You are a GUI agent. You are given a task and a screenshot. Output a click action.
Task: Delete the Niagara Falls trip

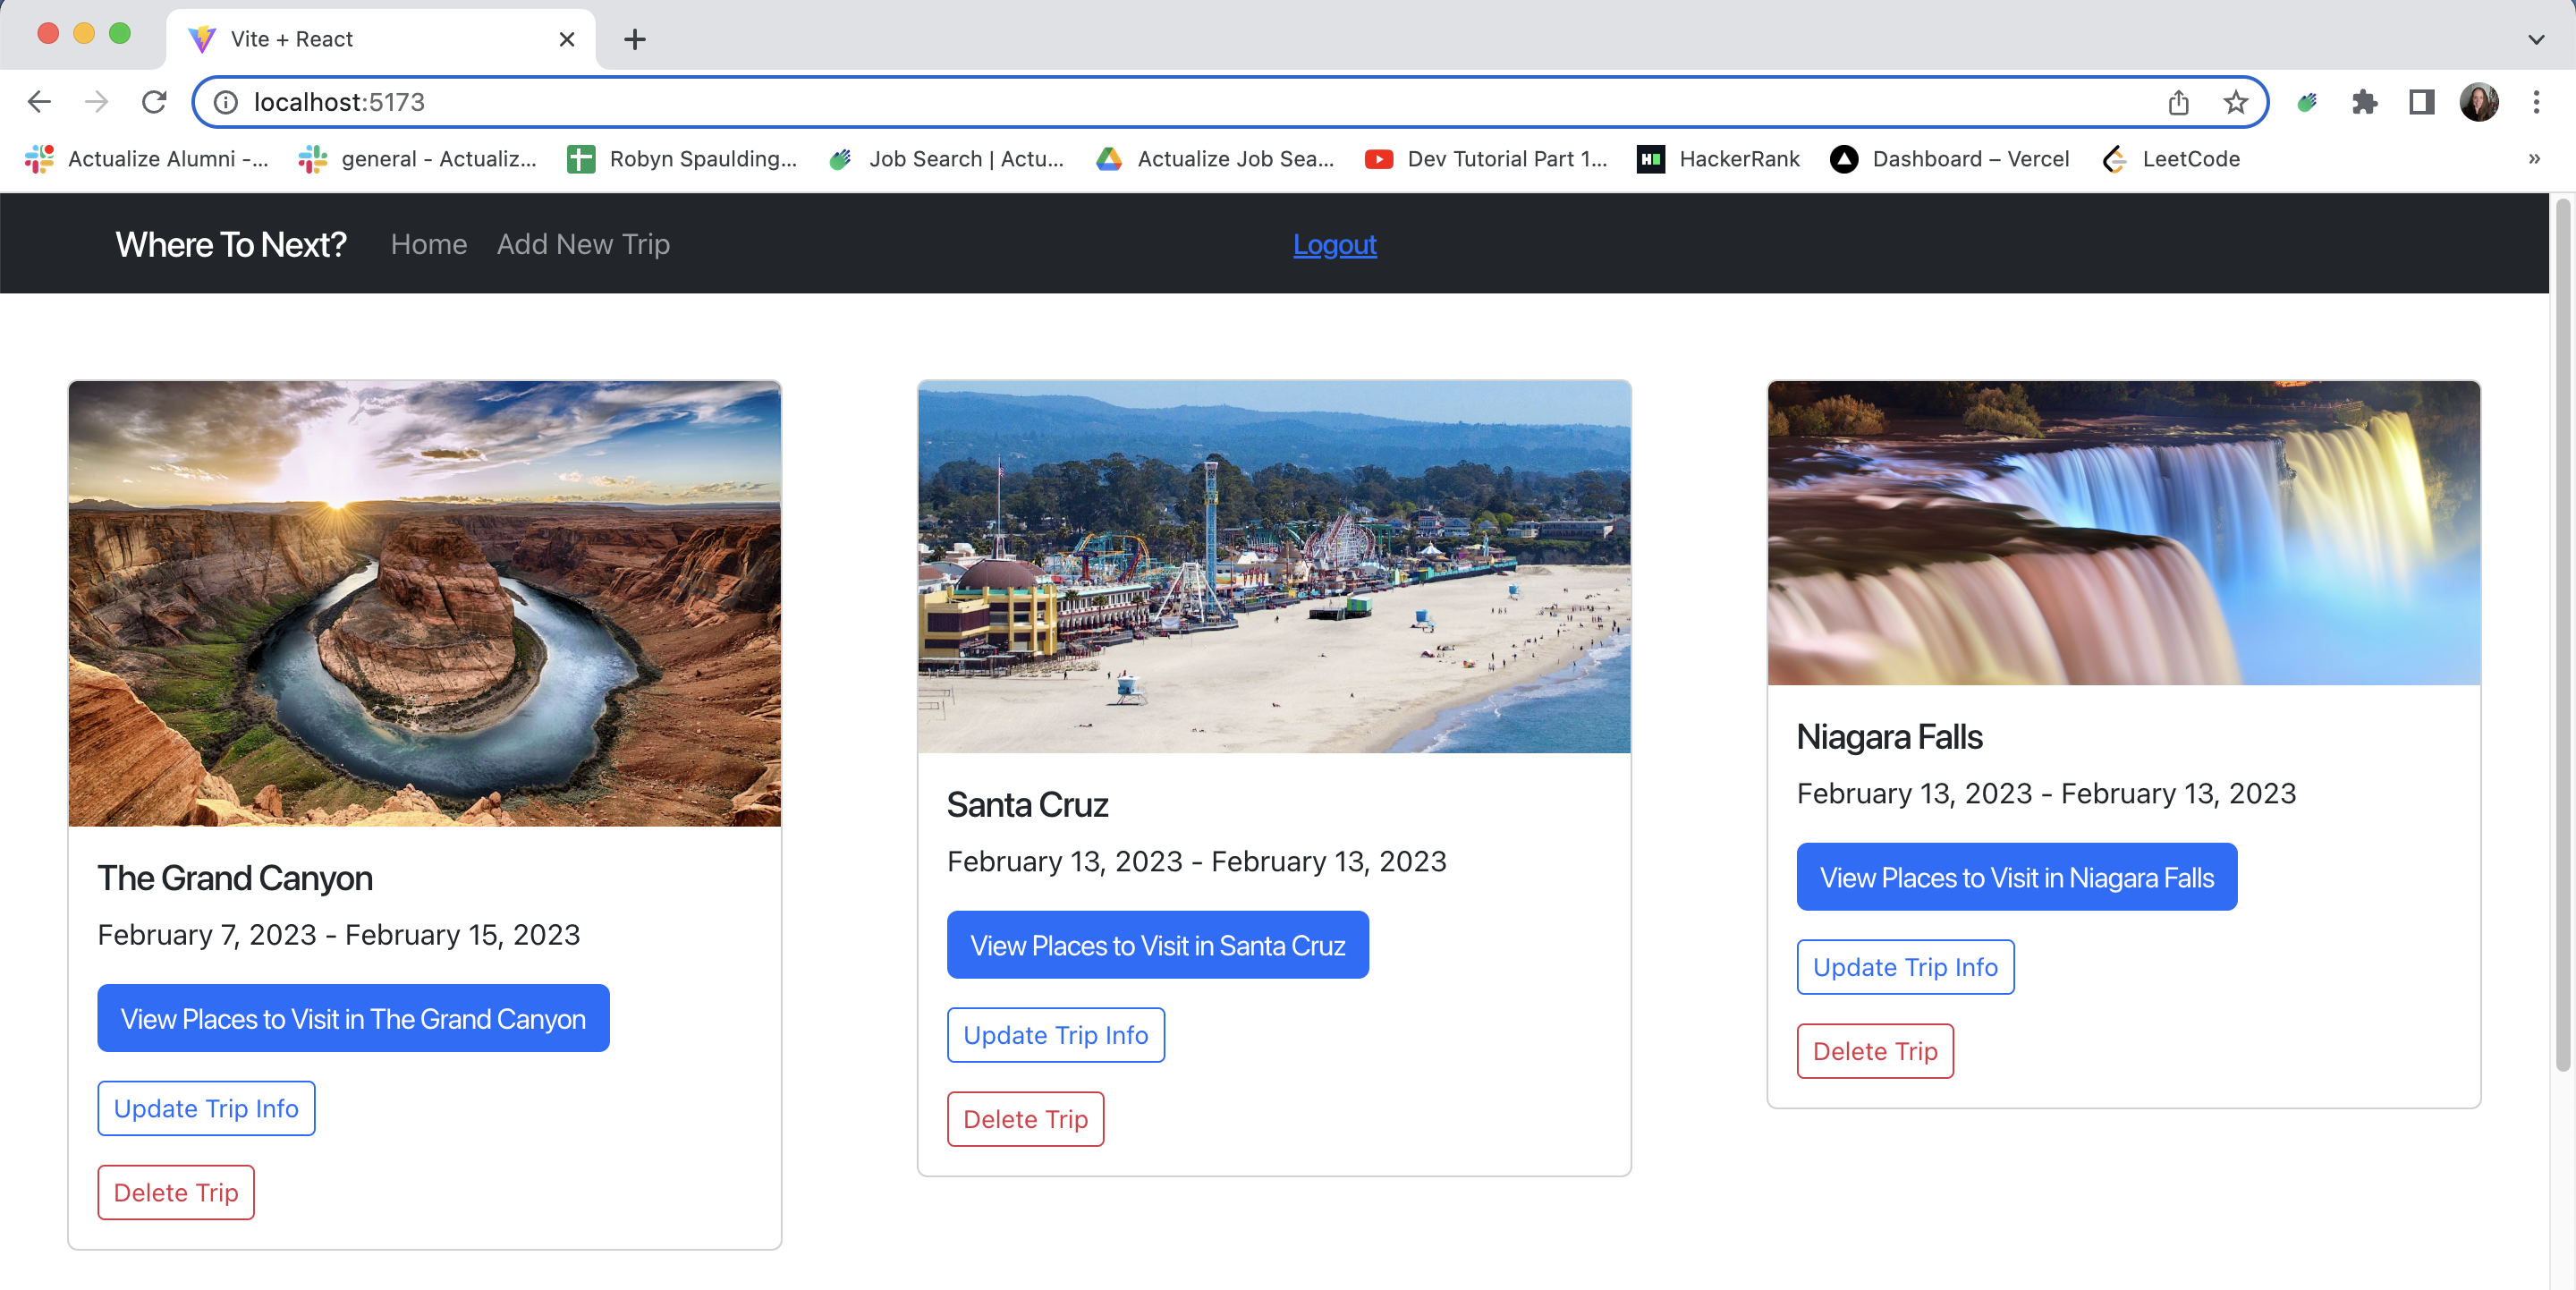(1874, 1051)
